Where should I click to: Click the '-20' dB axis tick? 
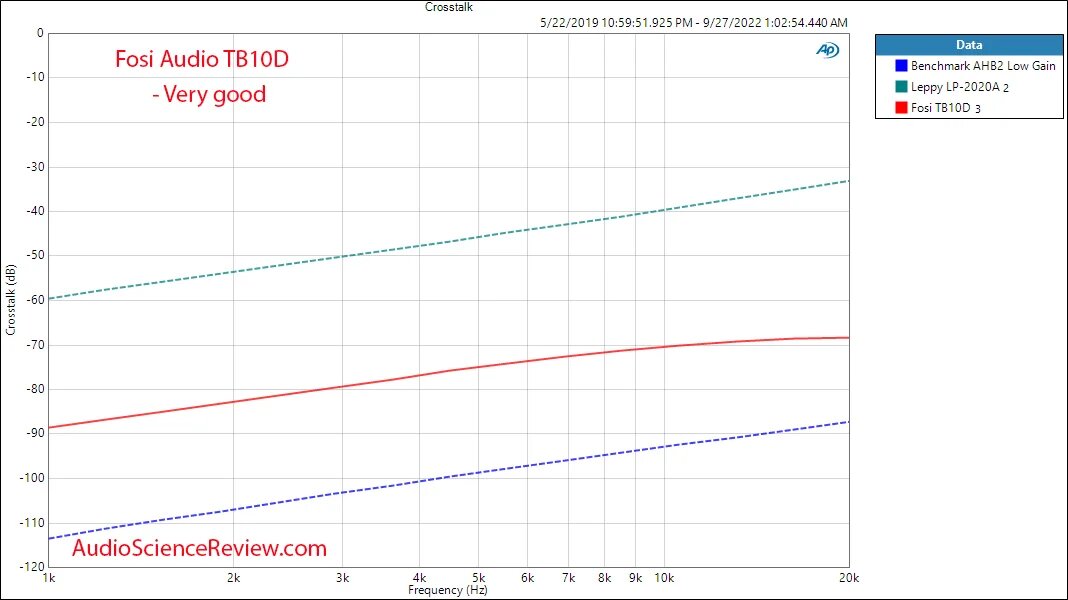(x=35, y=122)
